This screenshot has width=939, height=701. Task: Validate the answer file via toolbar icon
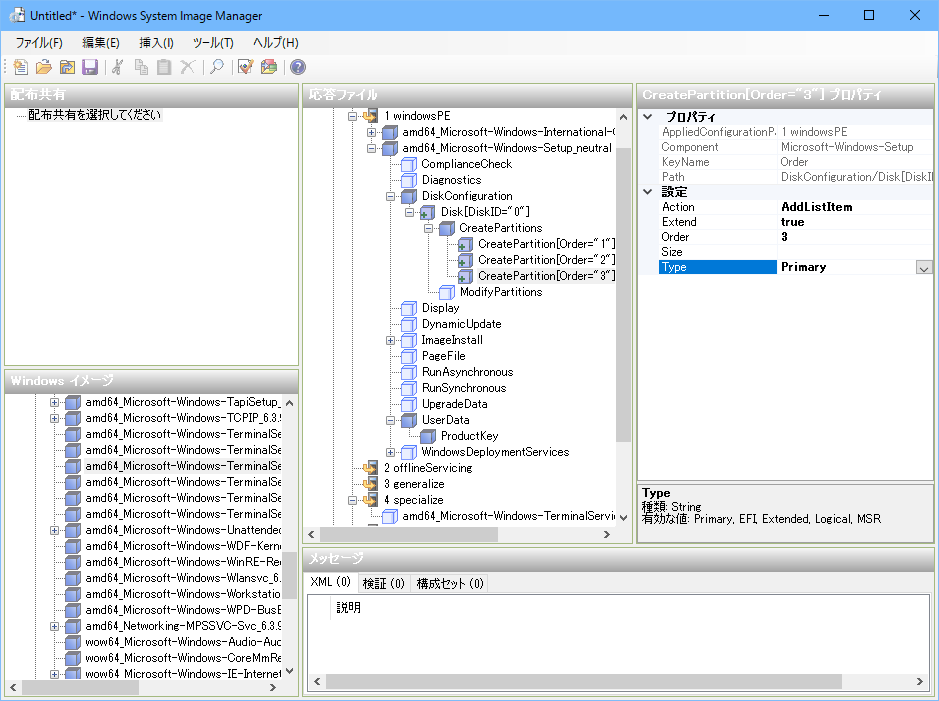point(246,67)
